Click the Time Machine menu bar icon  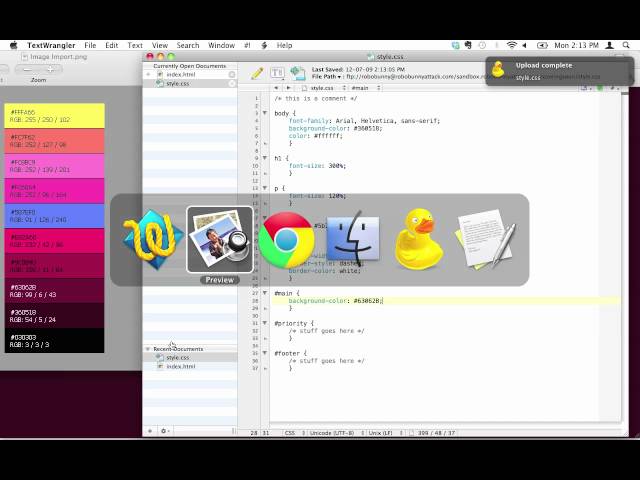(482, 45)
